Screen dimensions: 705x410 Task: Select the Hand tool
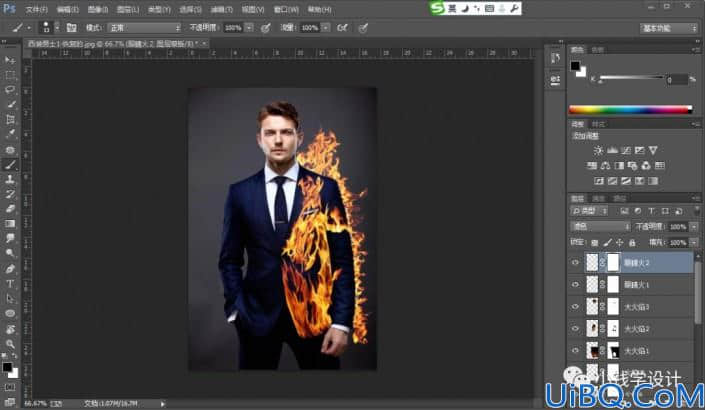[10, 329]
